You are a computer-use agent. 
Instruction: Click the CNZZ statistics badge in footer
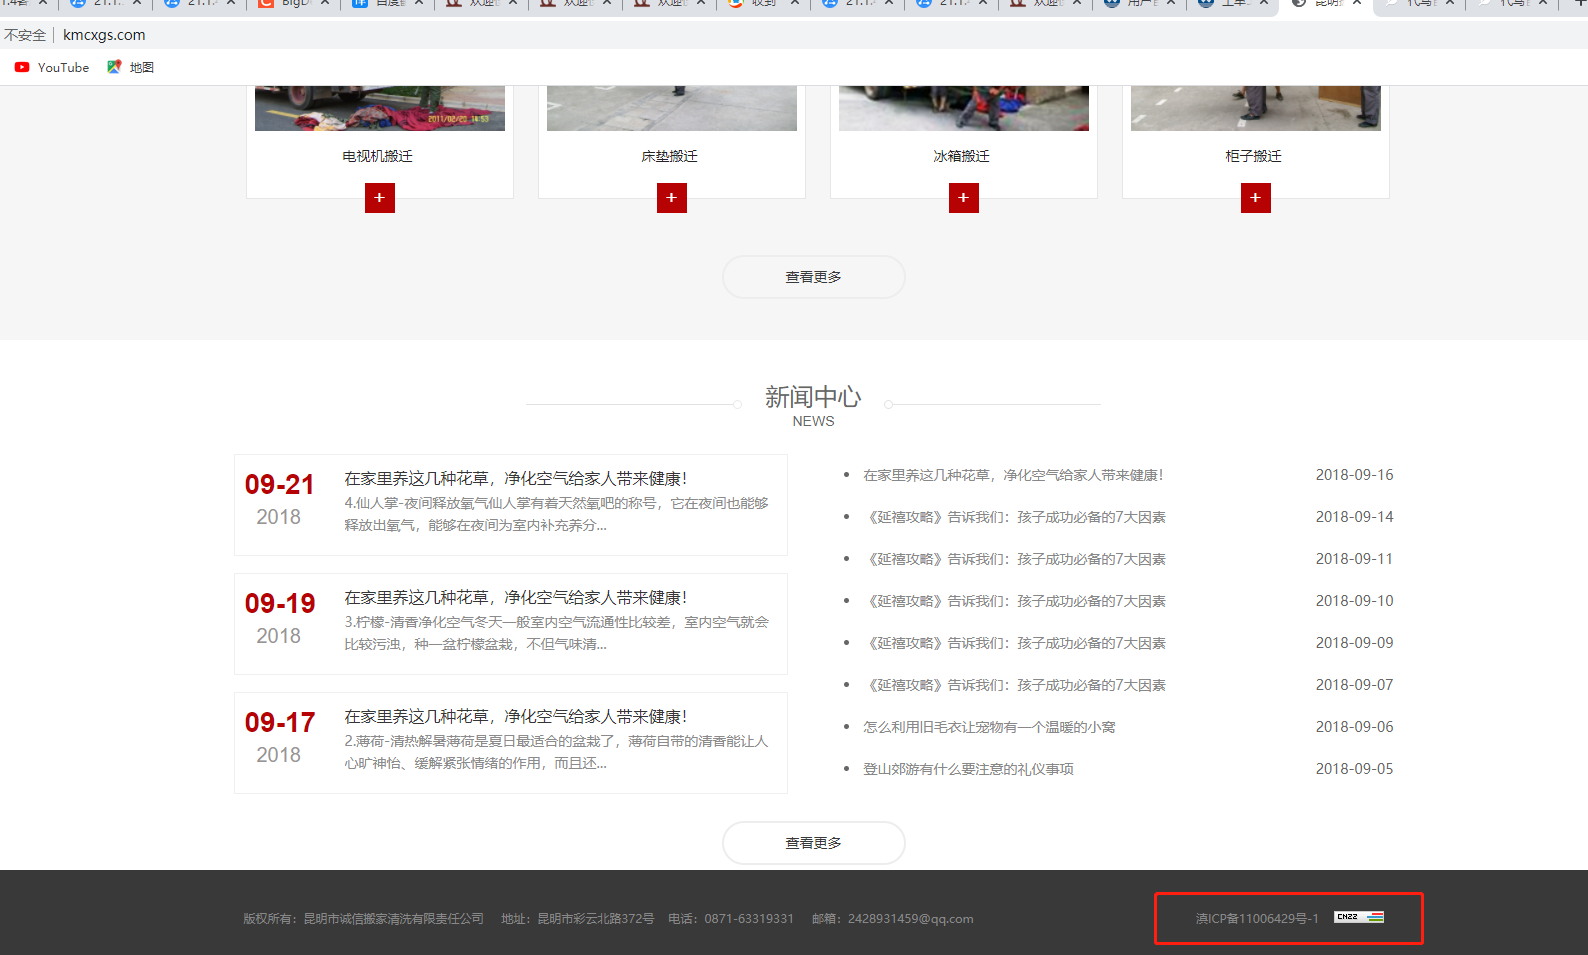click(1358, 917)
